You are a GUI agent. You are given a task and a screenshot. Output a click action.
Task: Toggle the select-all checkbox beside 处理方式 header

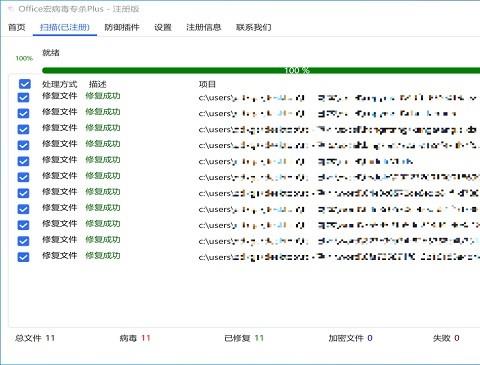click(x=25, y=84)
